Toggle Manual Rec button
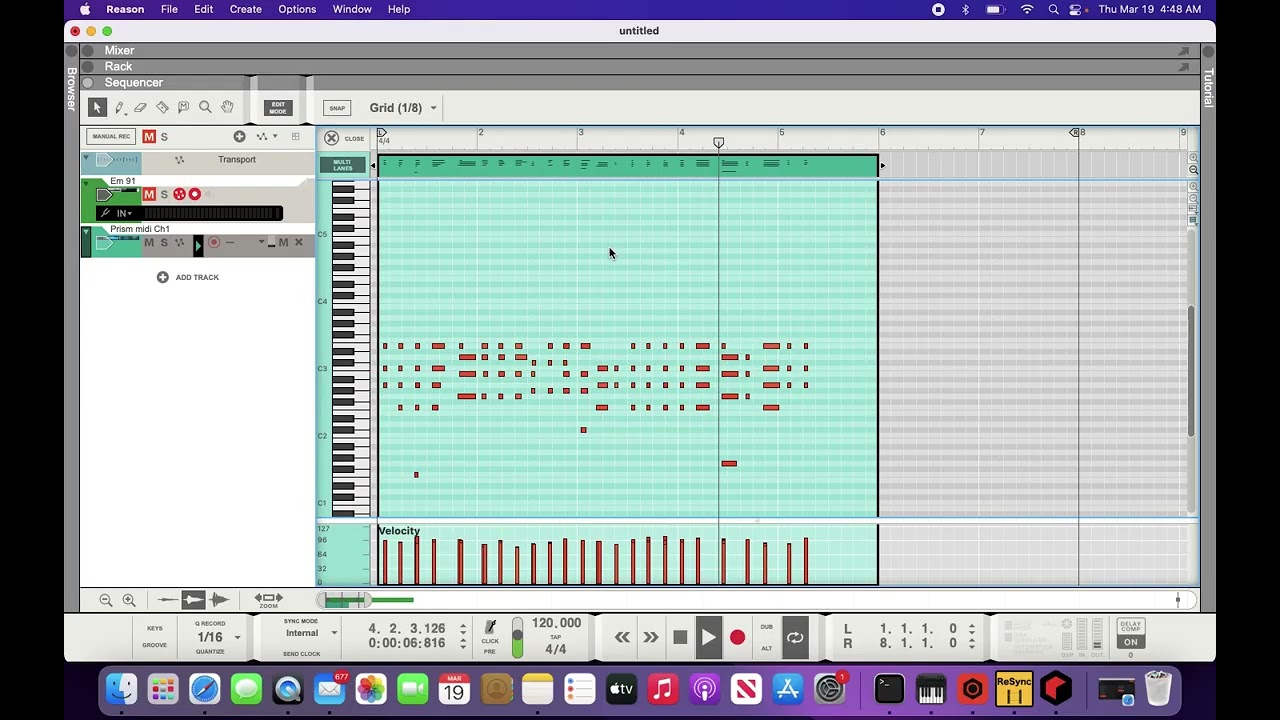The height and width of the screenshot is (720, 1280). pyautogui.click(x=111, y=136)
